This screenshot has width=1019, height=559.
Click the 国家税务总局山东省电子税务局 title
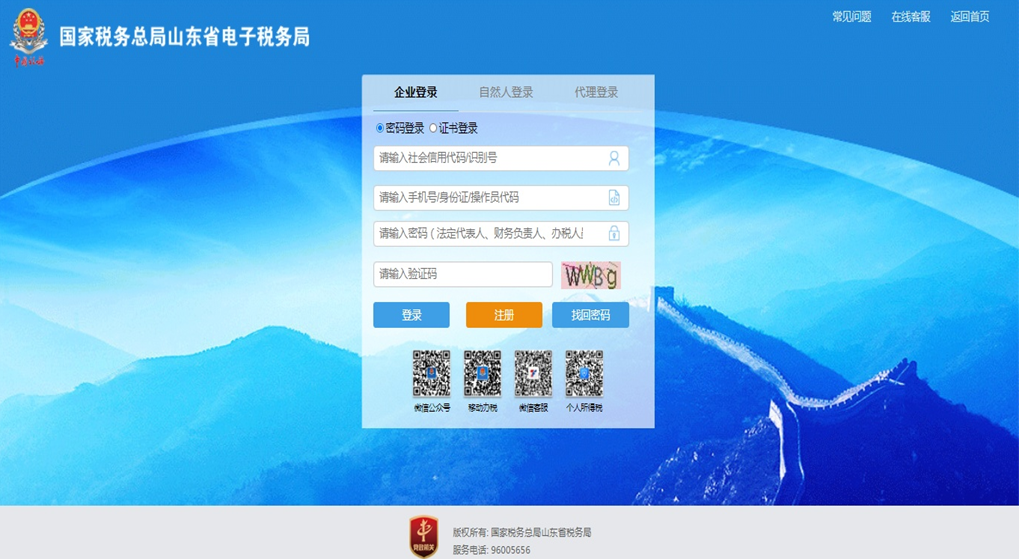(185, 36)
